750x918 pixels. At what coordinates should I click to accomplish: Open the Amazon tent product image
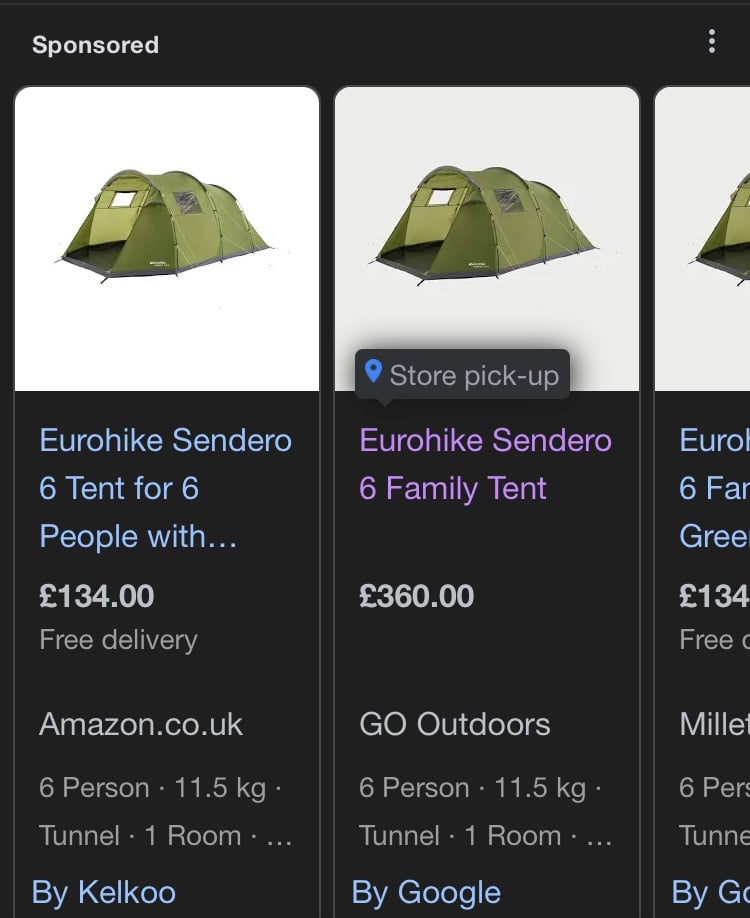(x=167, y=239)
